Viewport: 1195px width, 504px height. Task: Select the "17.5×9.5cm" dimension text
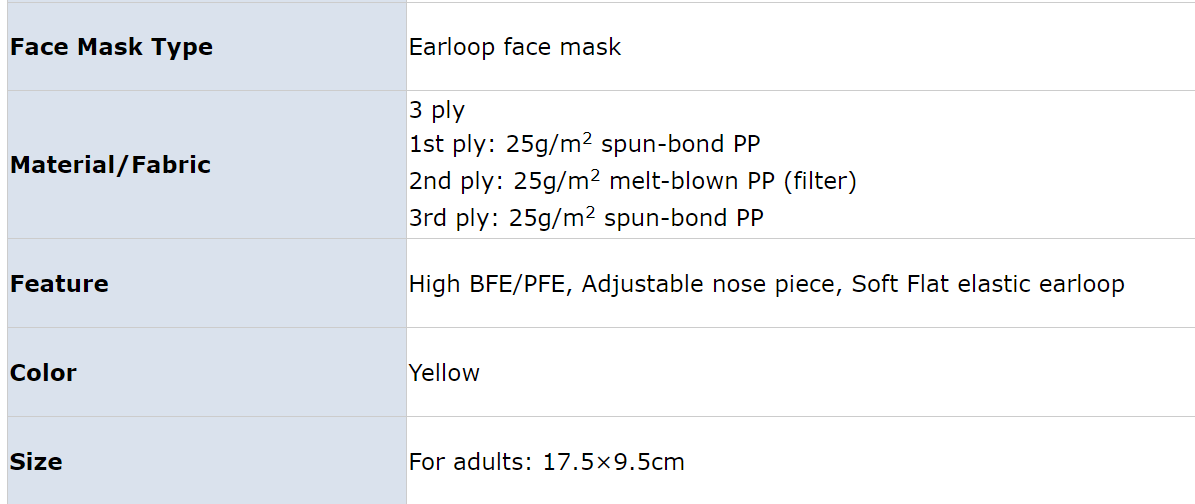click(x=614, y=462)
